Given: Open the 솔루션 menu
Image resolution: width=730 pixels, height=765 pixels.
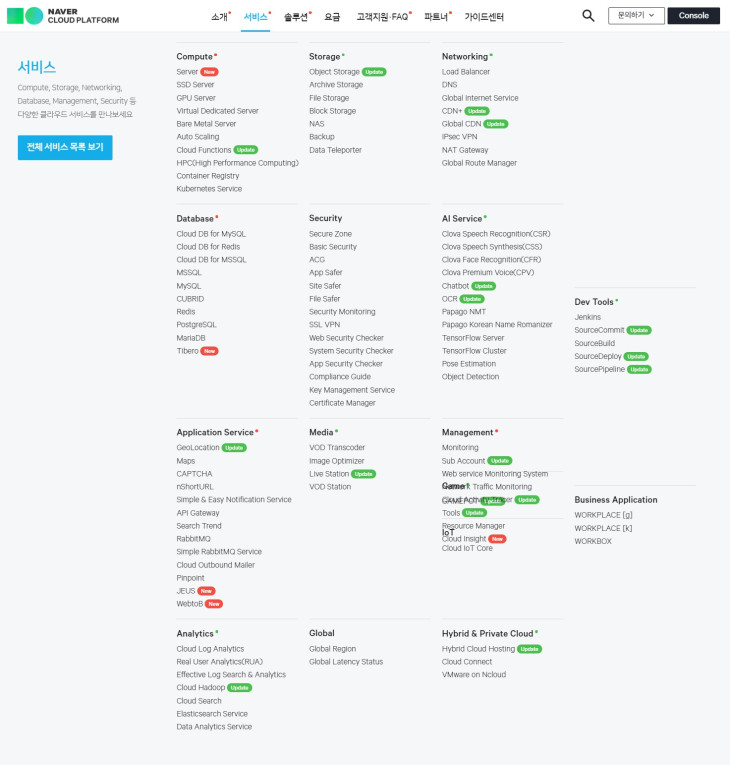Looking at the screenshot, I should click(296, 17).
